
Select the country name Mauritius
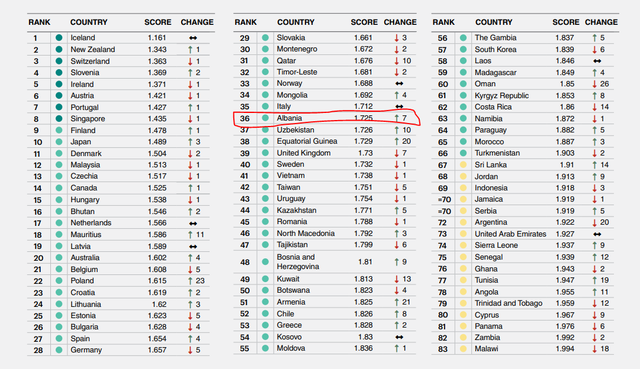tap(86, 235)
